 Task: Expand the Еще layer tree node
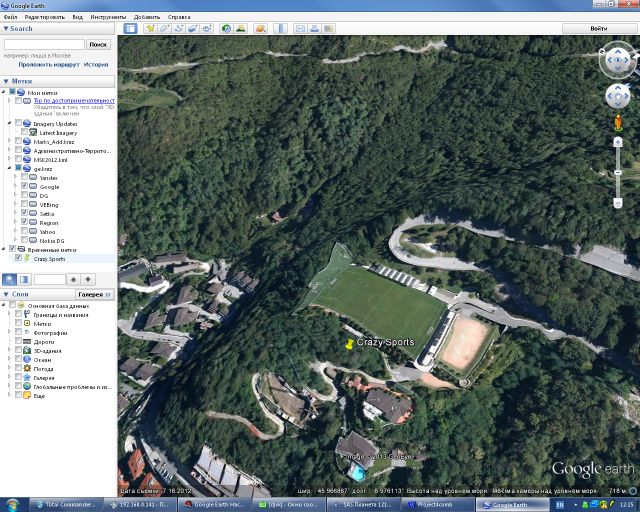click(9, 396)
